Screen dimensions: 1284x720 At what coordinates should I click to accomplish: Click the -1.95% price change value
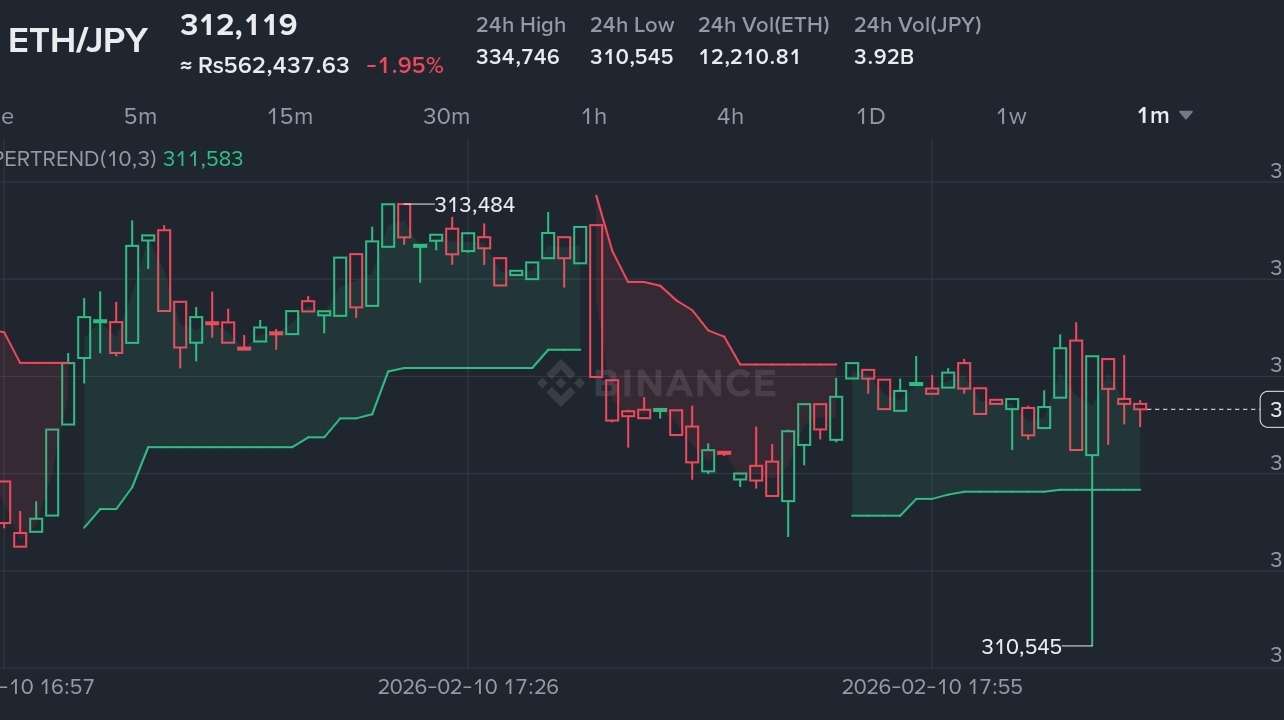[x=405, y=66]
